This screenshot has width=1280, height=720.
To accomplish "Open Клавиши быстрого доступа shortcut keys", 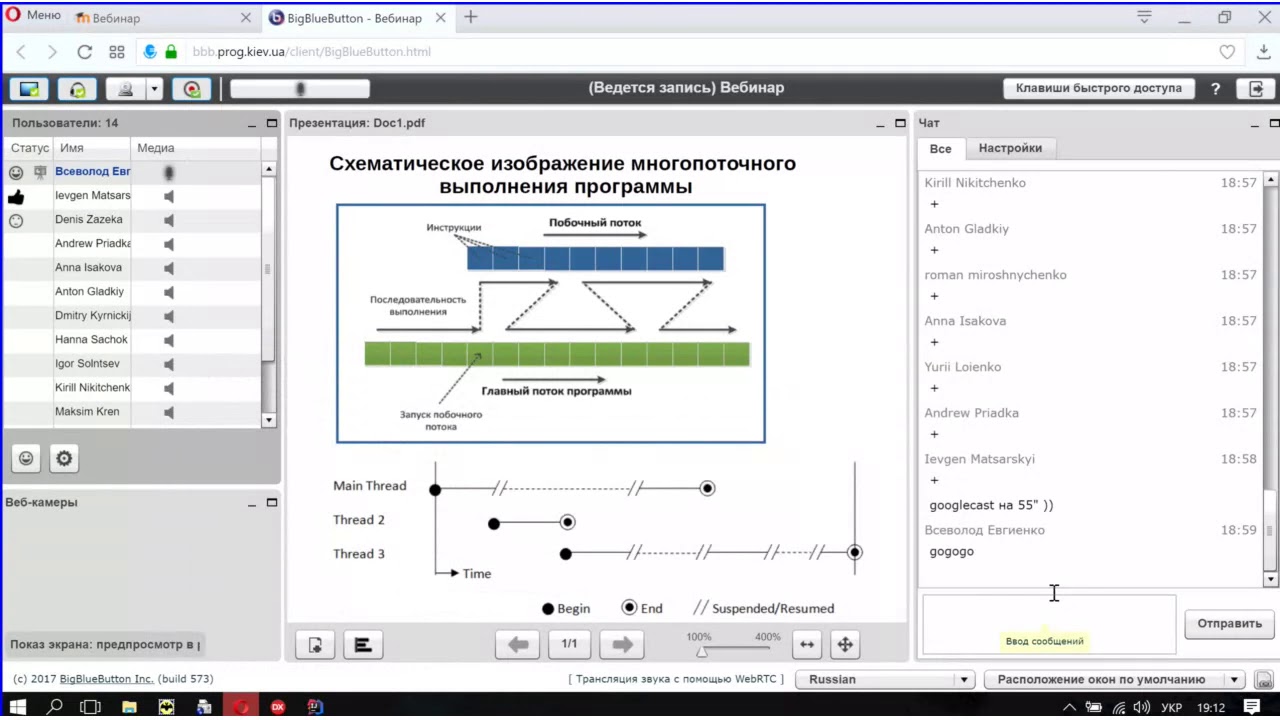I will [1098, 88].
